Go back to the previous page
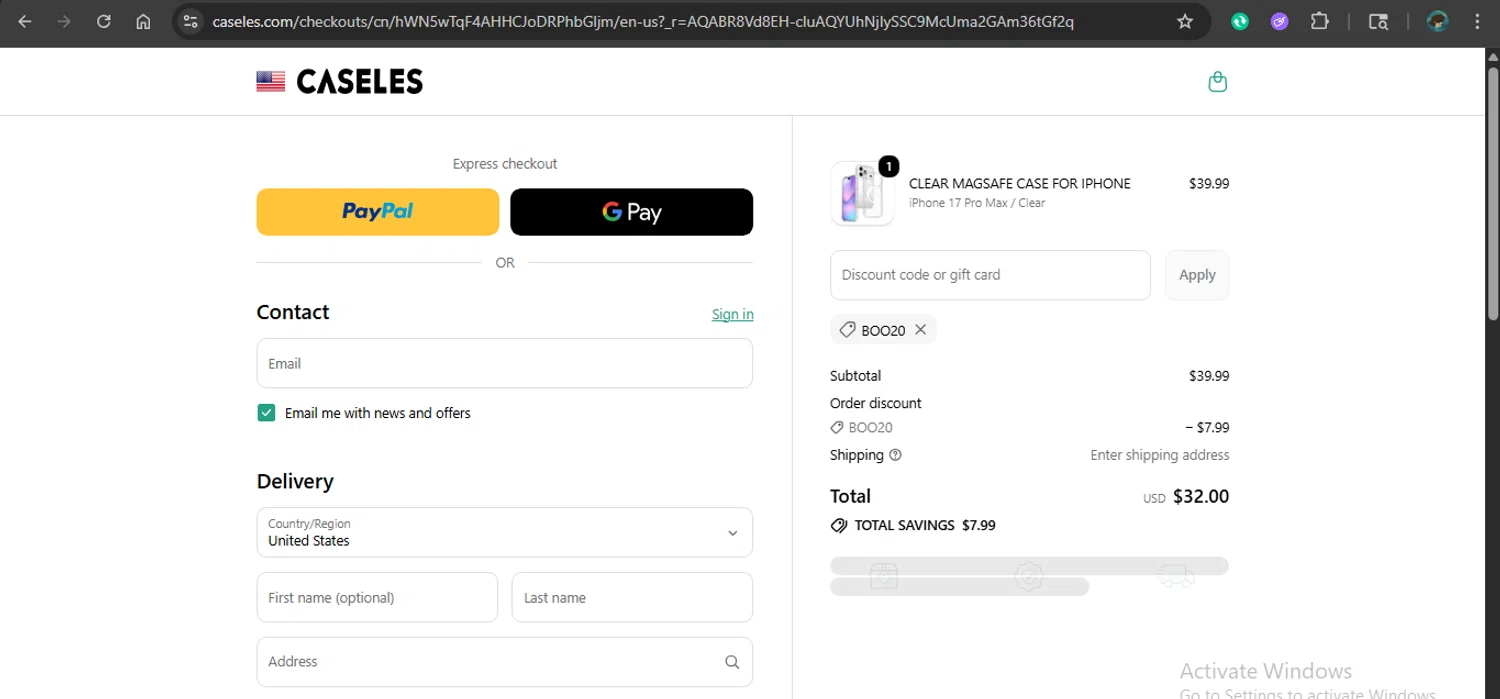 point(25,21)
